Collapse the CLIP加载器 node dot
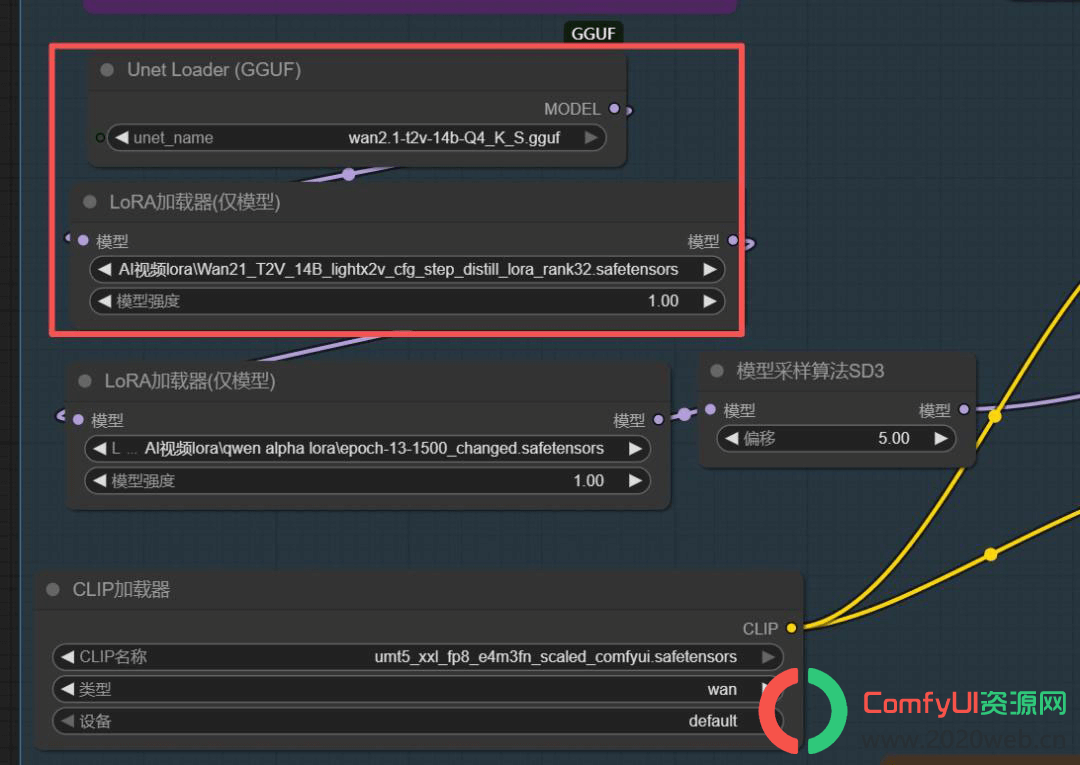 52,589
